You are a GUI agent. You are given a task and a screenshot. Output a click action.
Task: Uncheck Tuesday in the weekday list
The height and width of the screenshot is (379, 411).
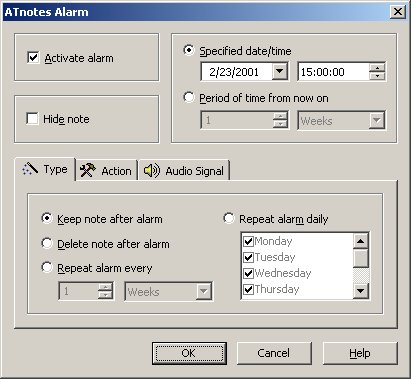coord(248,257)
